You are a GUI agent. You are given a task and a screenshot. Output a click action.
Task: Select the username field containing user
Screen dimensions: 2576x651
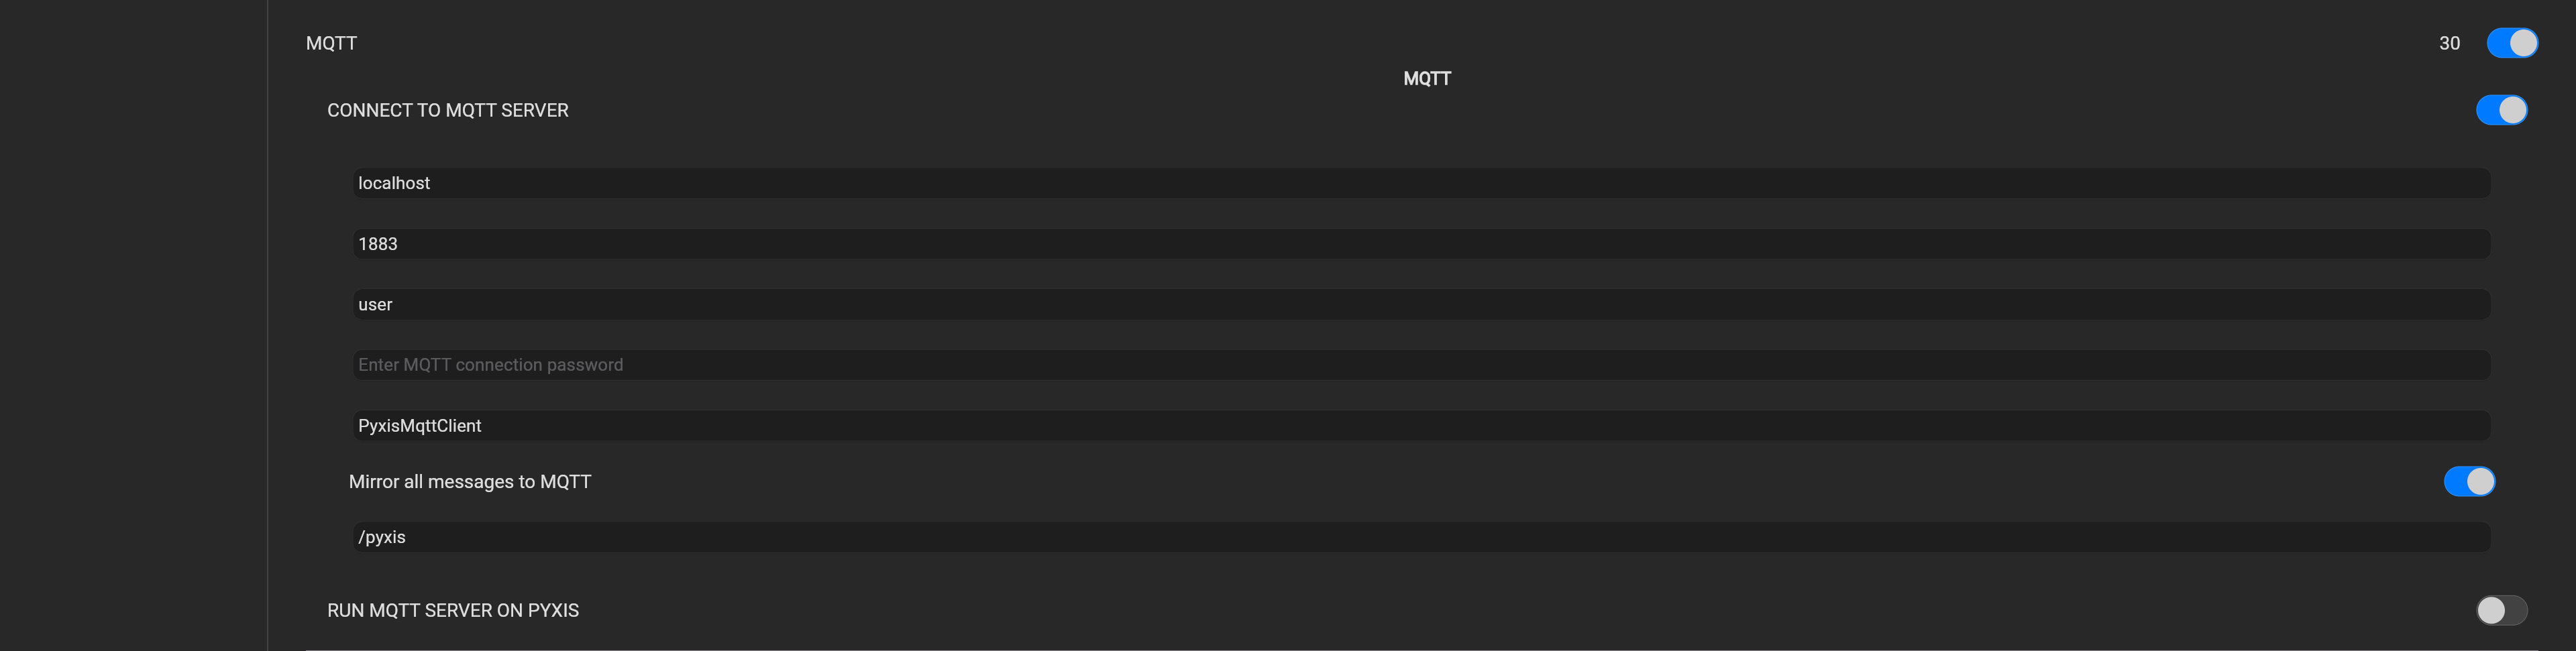tap(1420, 305)
